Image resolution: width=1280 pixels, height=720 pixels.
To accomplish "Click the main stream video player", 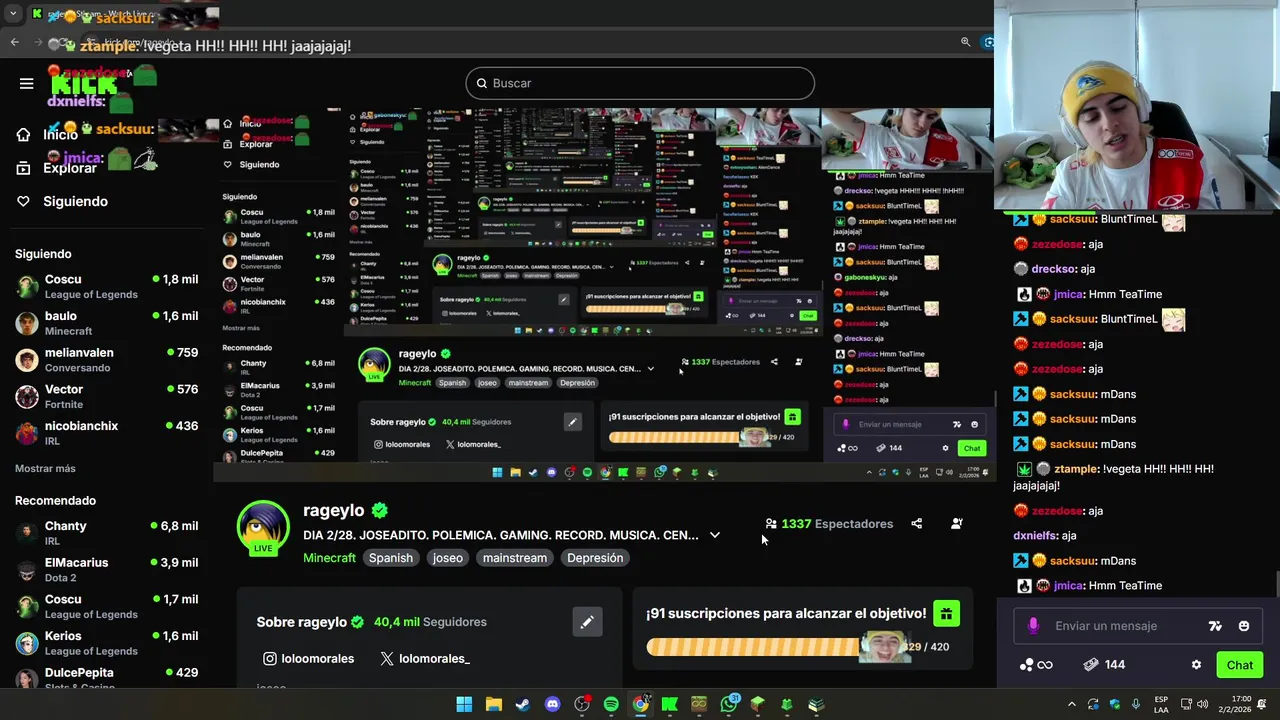I will tap(605, 294).
